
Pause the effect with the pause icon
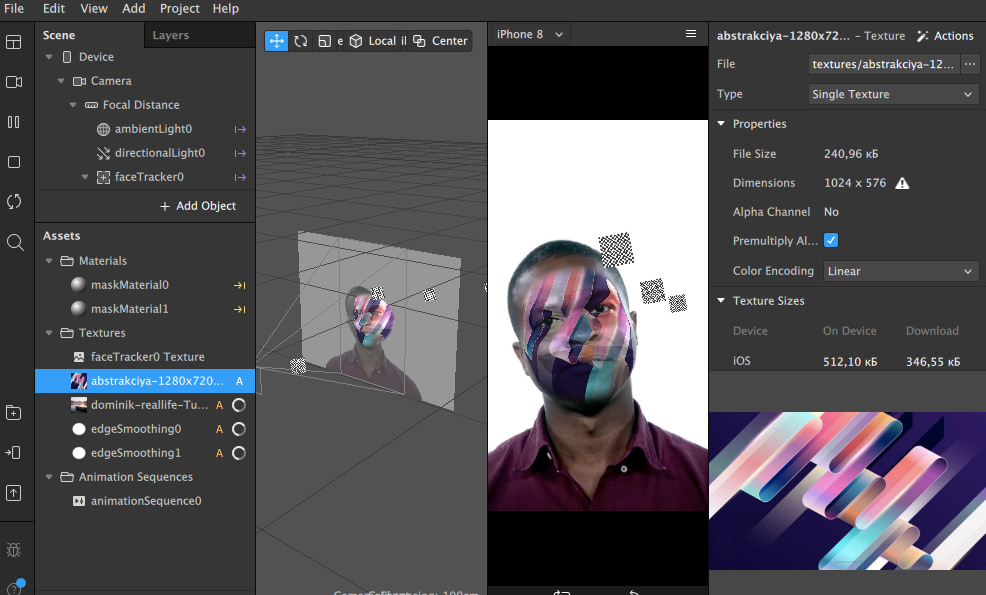[x=14, y=122]
